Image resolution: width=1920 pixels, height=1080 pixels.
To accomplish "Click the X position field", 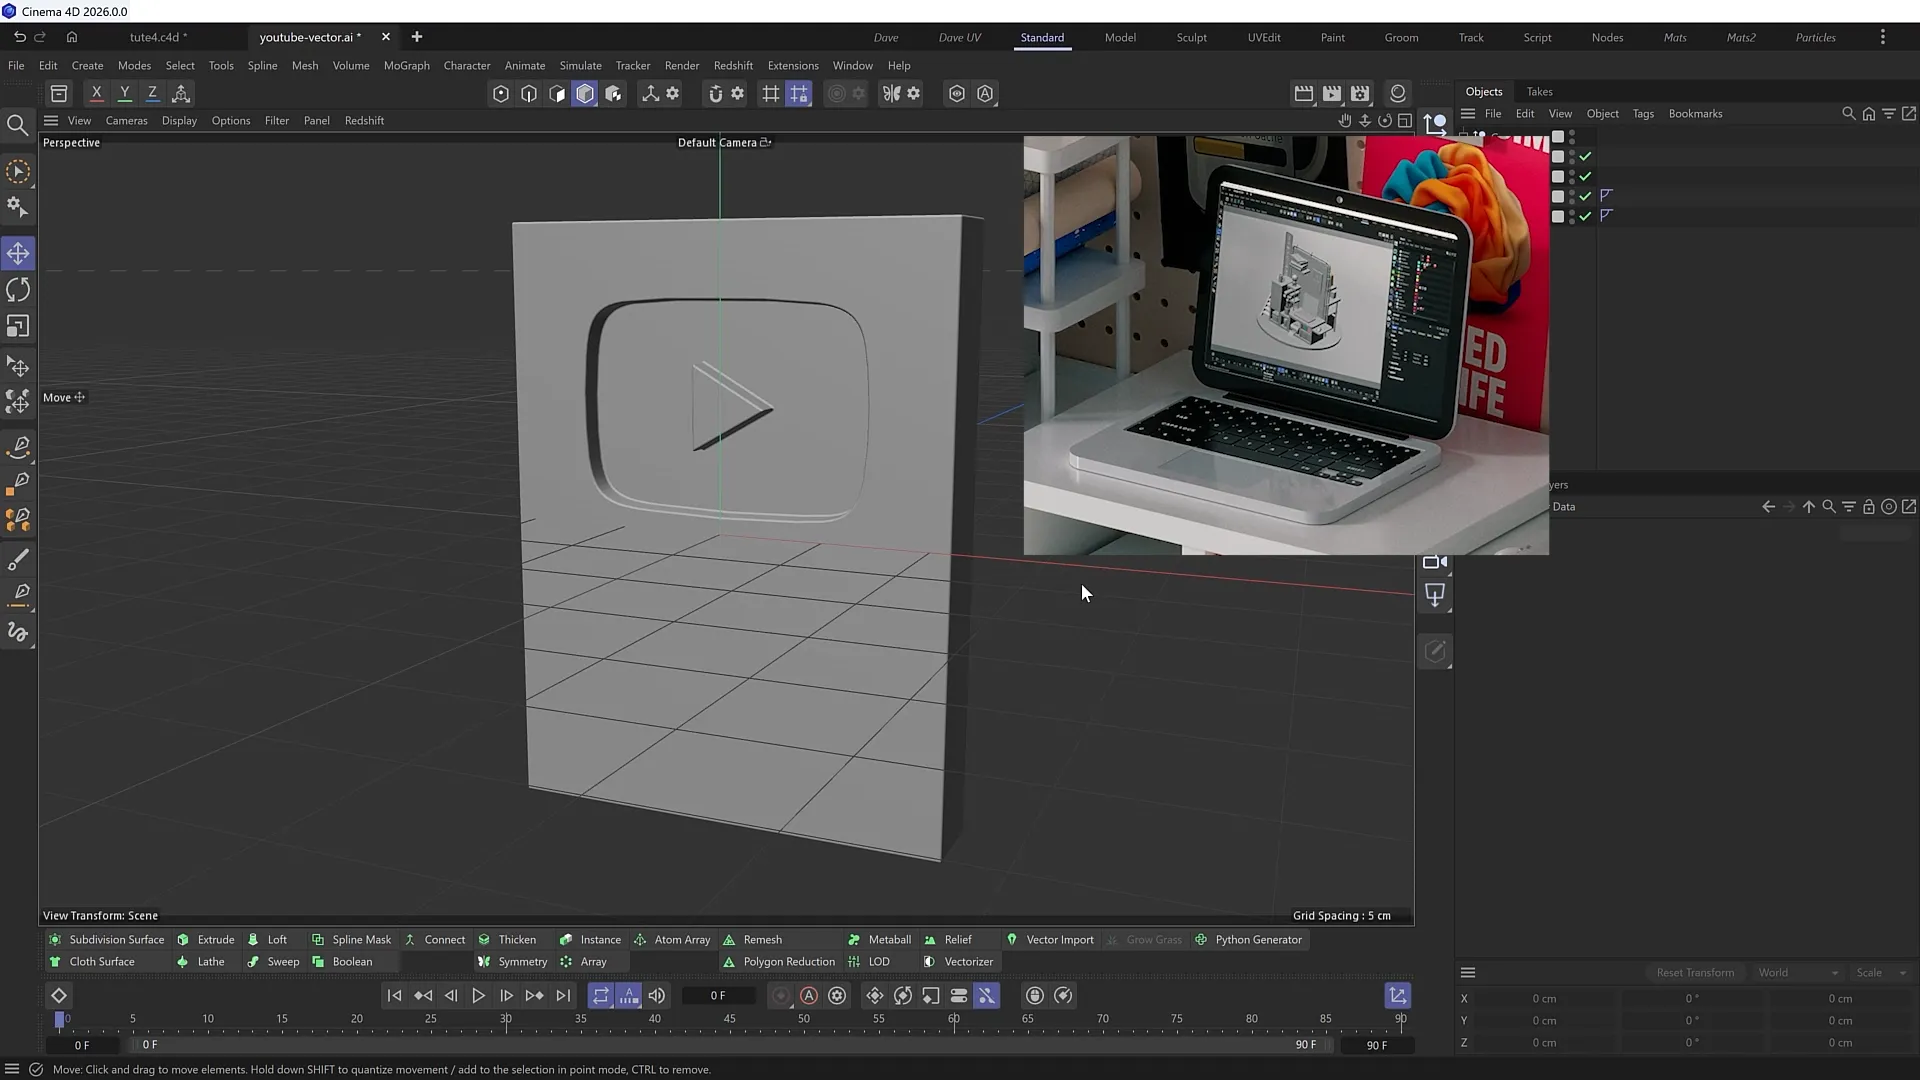I will pyautogui.click(x=1544, y=998).
